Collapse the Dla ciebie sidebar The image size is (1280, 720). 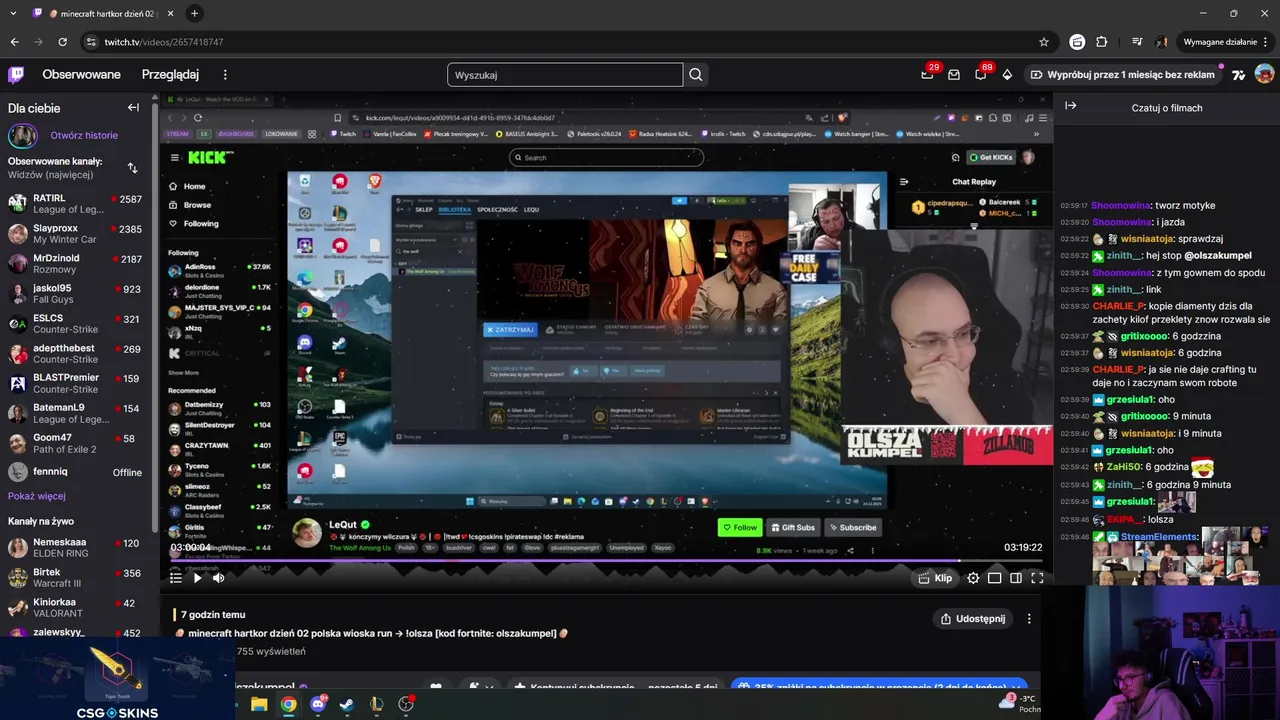pos(133,107)
